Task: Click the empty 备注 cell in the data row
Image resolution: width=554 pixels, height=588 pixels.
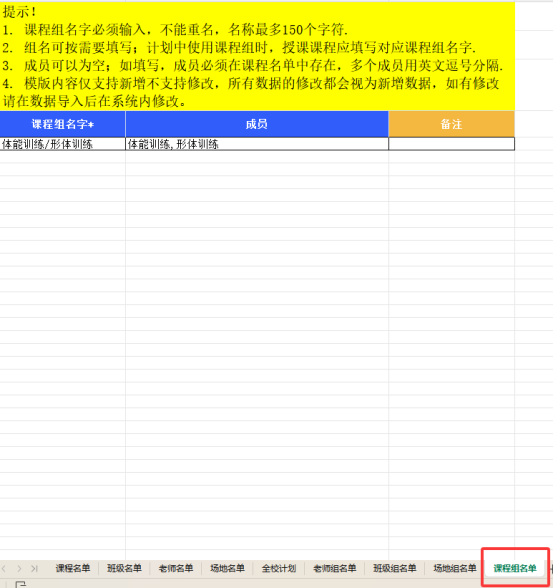Action: 452,144
